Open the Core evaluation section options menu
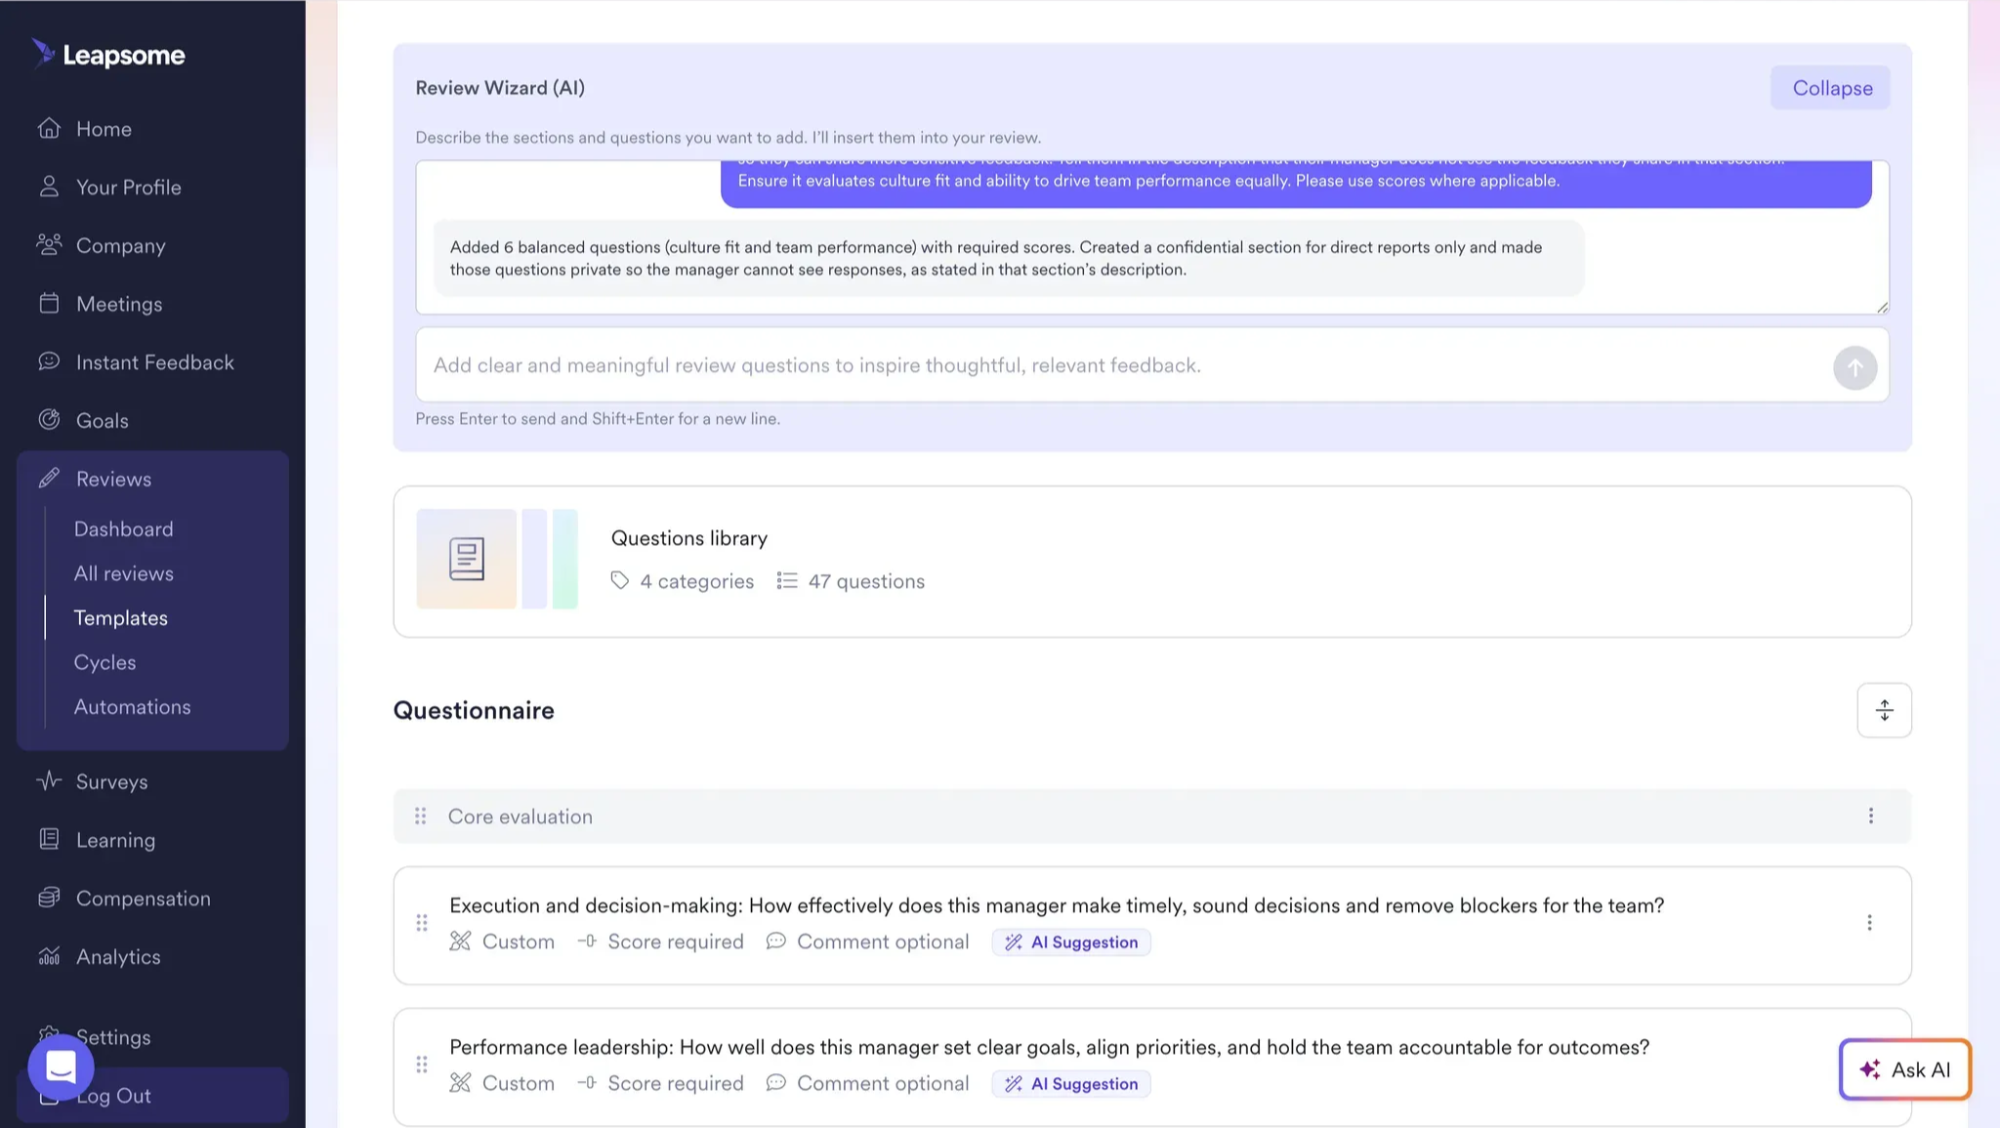The height and width of the screenshot is (1128, 2000). (x=1871, y=816)
